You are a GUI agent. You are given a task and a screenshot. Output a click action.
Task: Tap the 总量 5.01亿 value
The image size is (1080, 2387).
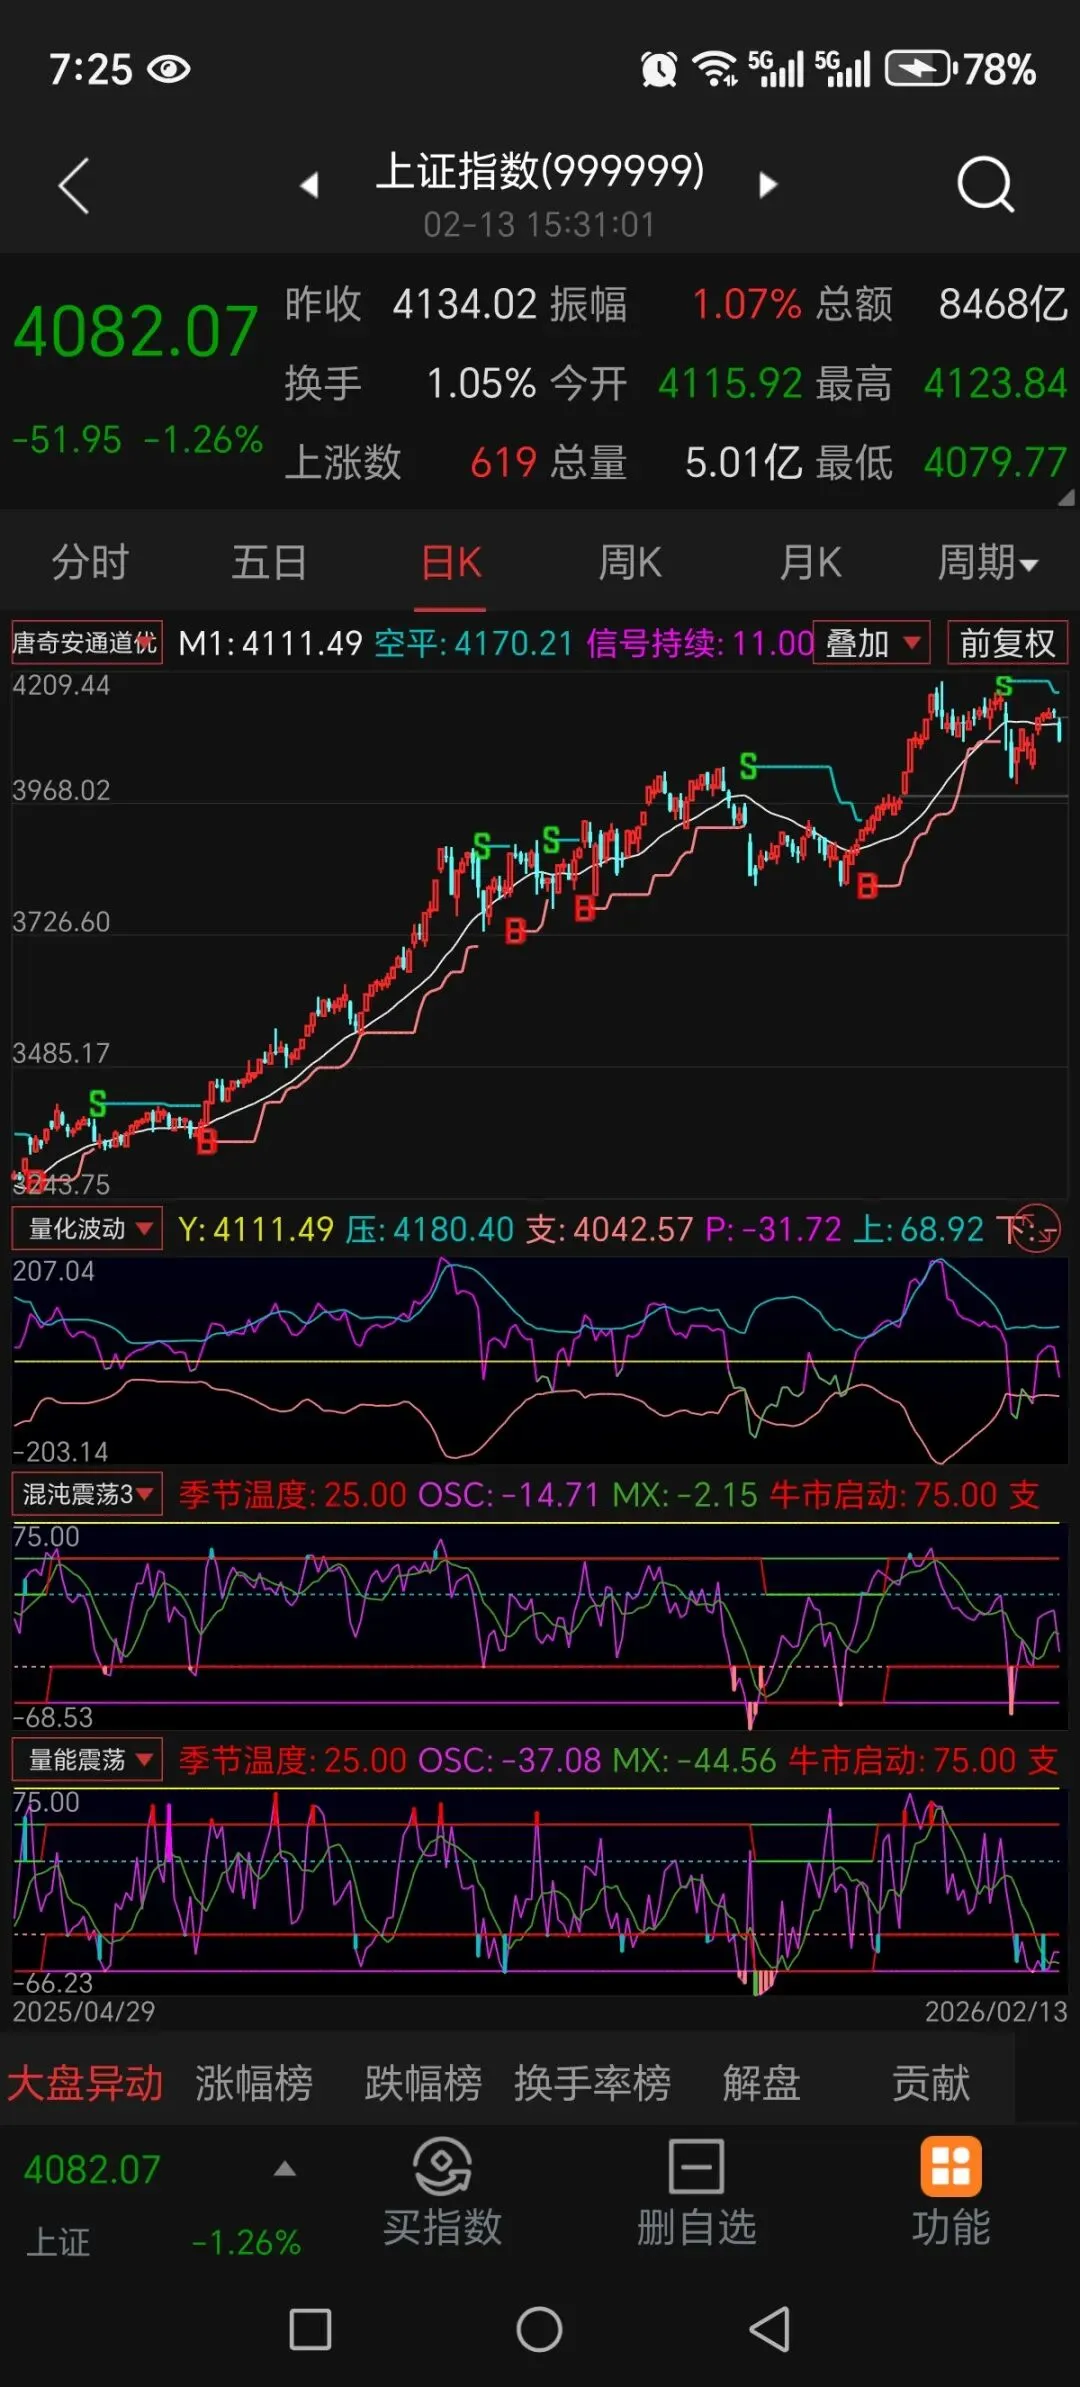[x=743, y=462]
